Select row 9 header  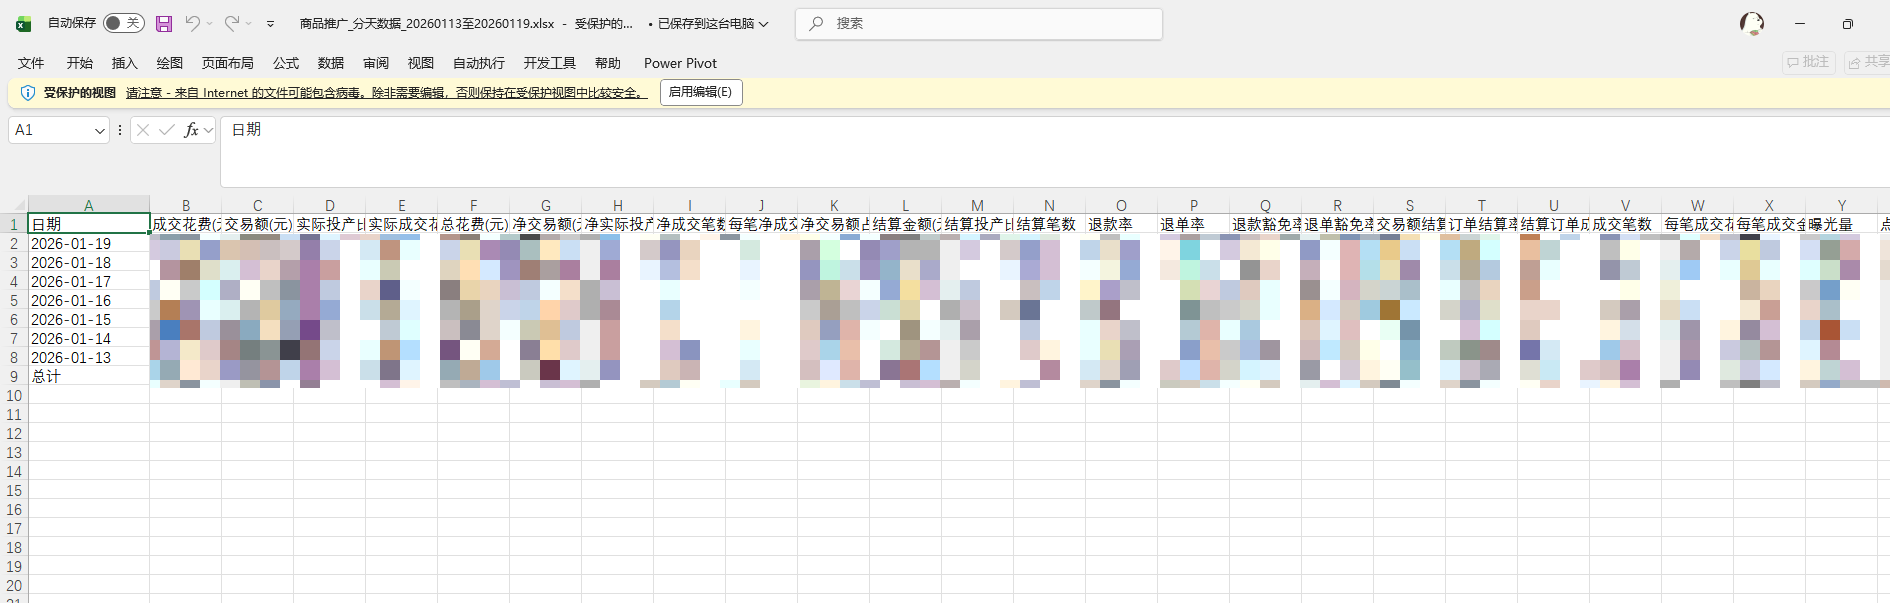[14, 377]
